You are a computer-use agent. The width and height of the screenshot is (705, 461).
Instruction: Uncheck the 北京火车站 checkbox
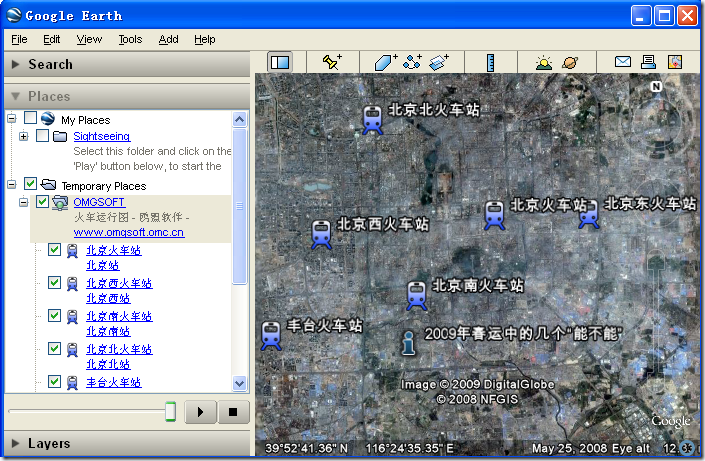(x=54, y=250)
